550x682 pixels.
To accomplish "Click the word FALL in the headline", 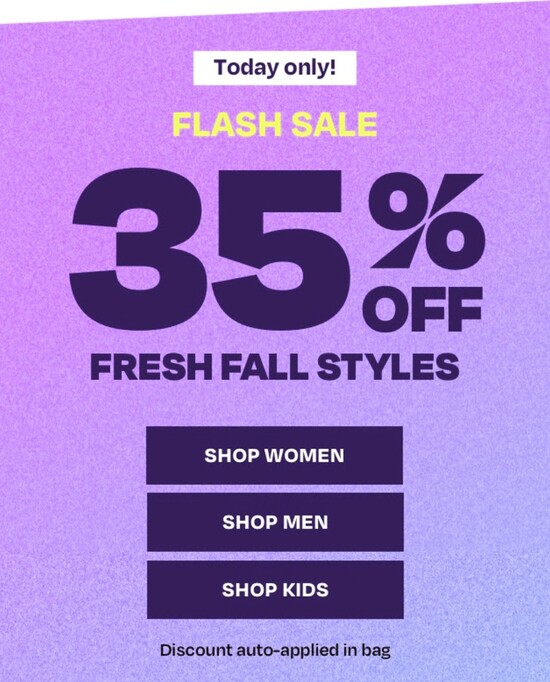I will tap(265, 367).
